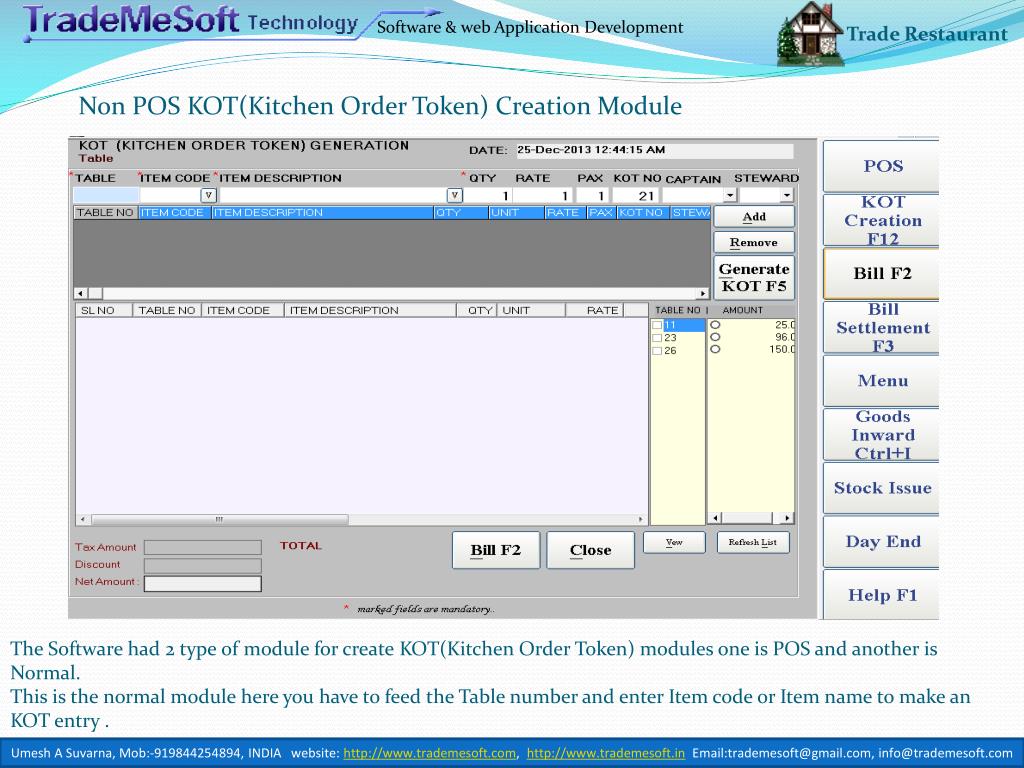Select the radio button for amount 96.0
The image size is (1024, 768).
click(x=715, y=337)
